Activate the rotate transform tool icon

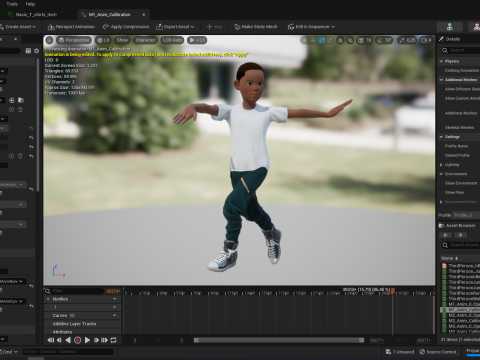322,40
